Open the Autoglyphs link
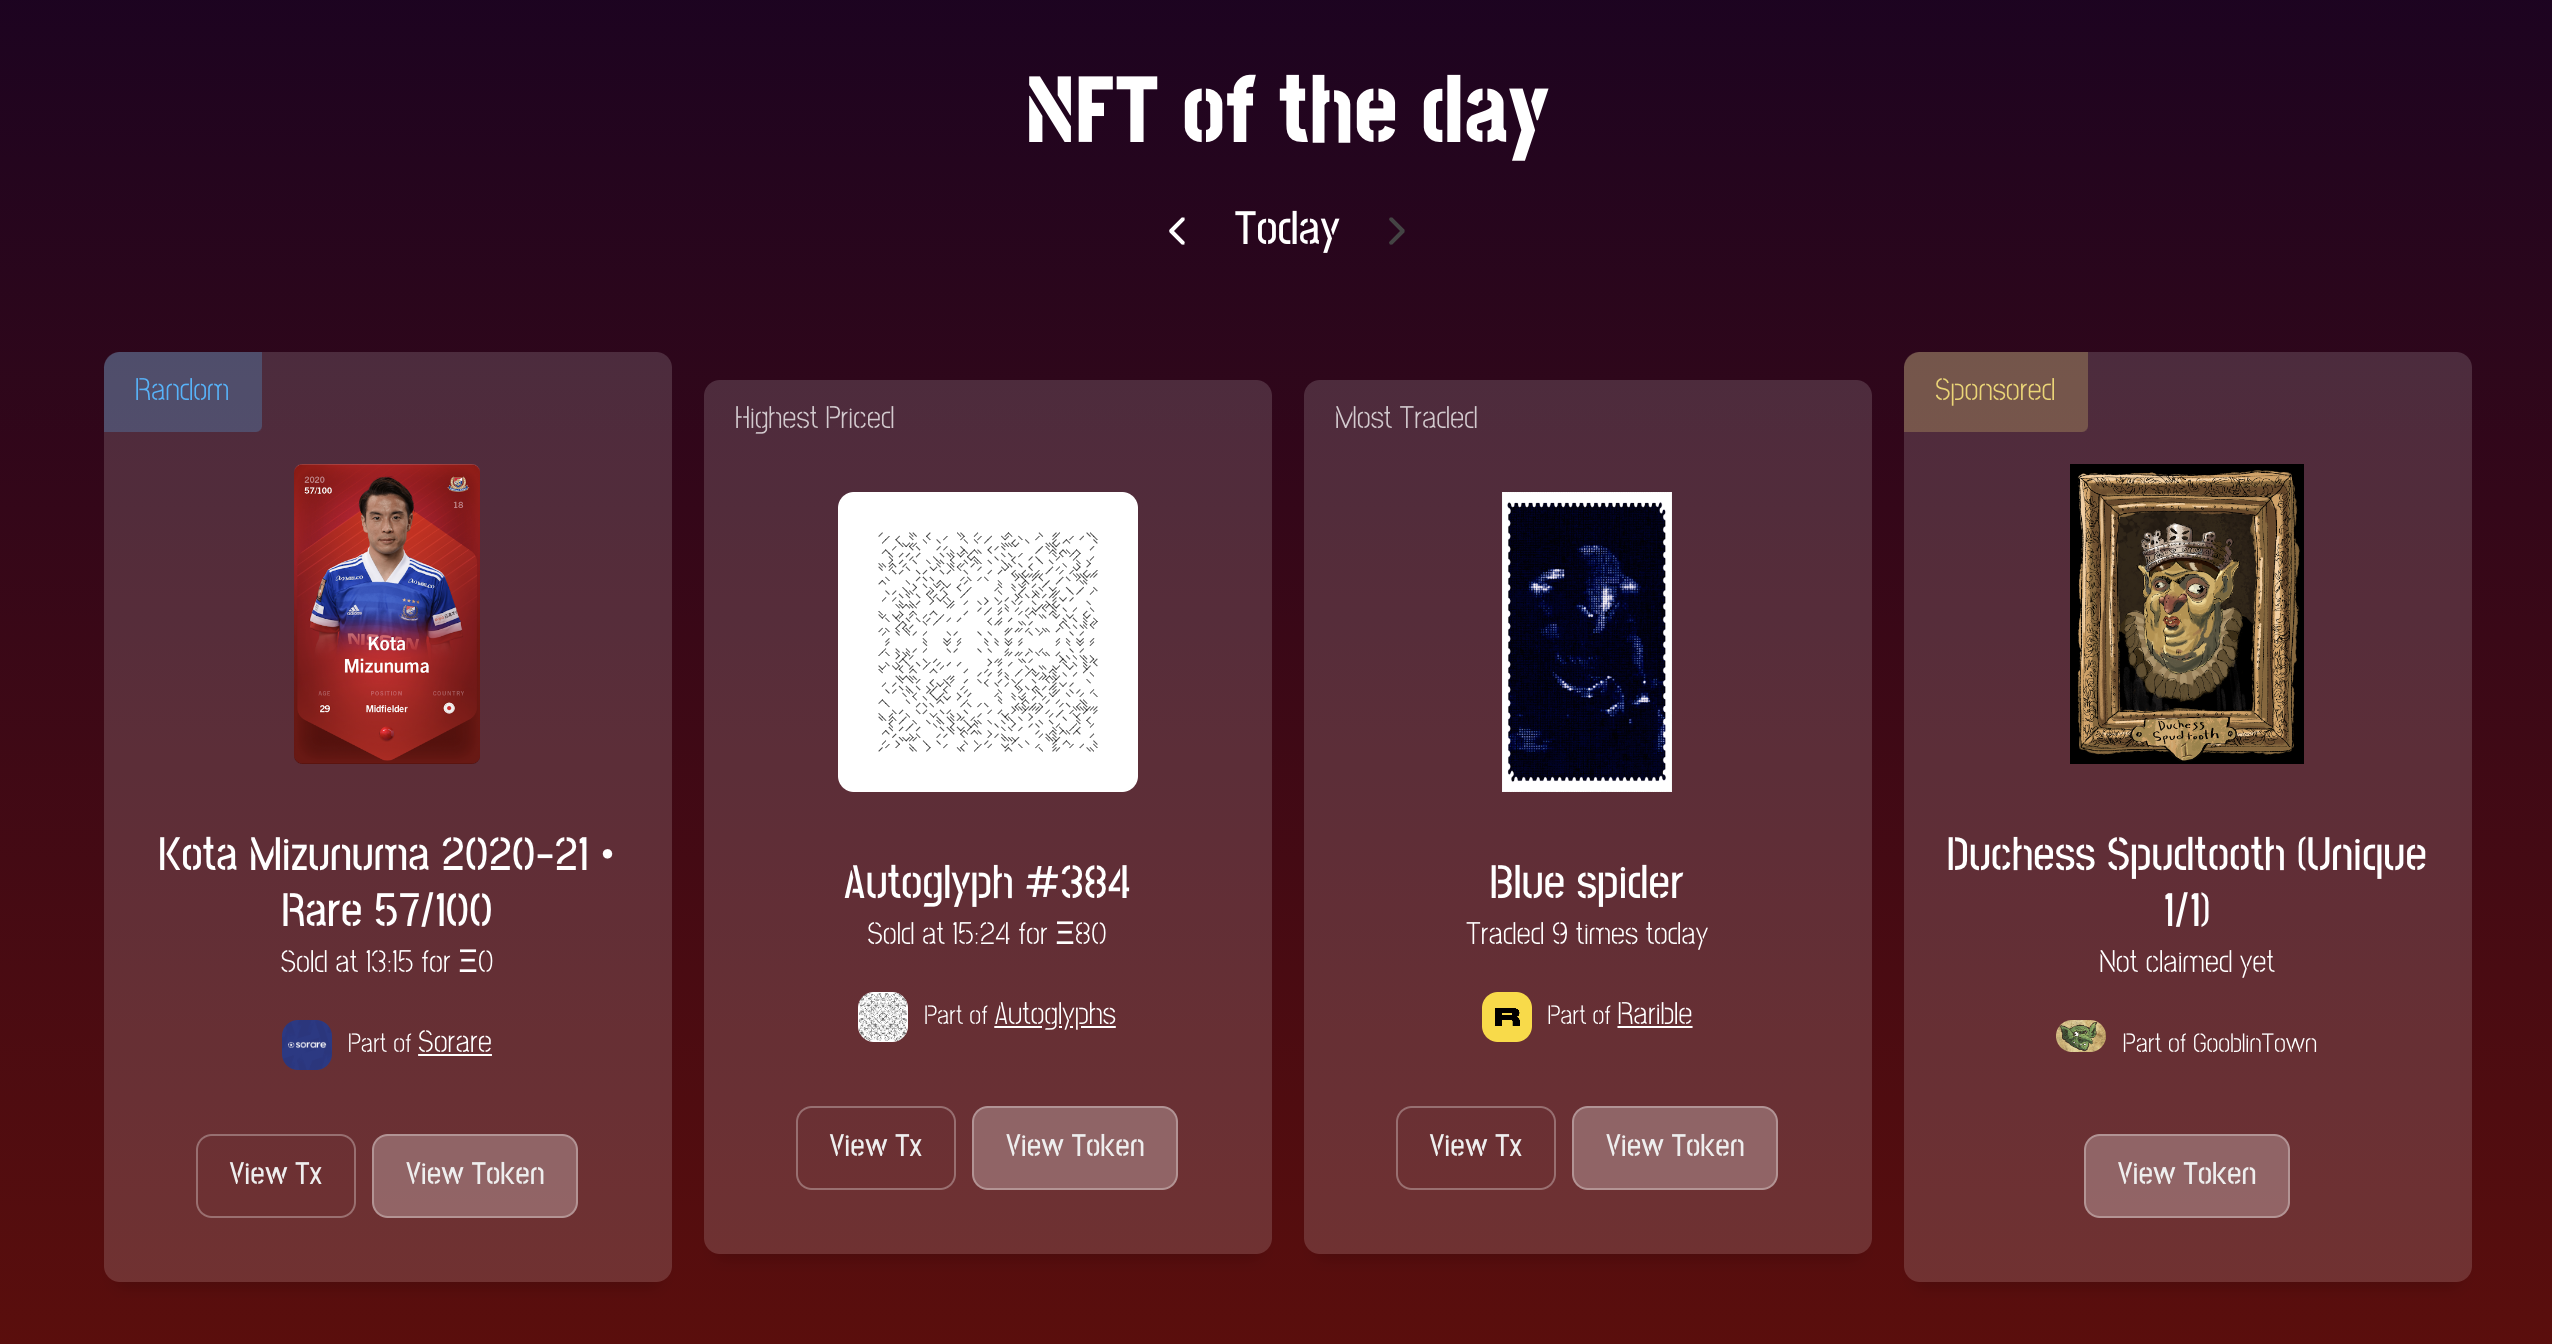 point(1054,1014)
